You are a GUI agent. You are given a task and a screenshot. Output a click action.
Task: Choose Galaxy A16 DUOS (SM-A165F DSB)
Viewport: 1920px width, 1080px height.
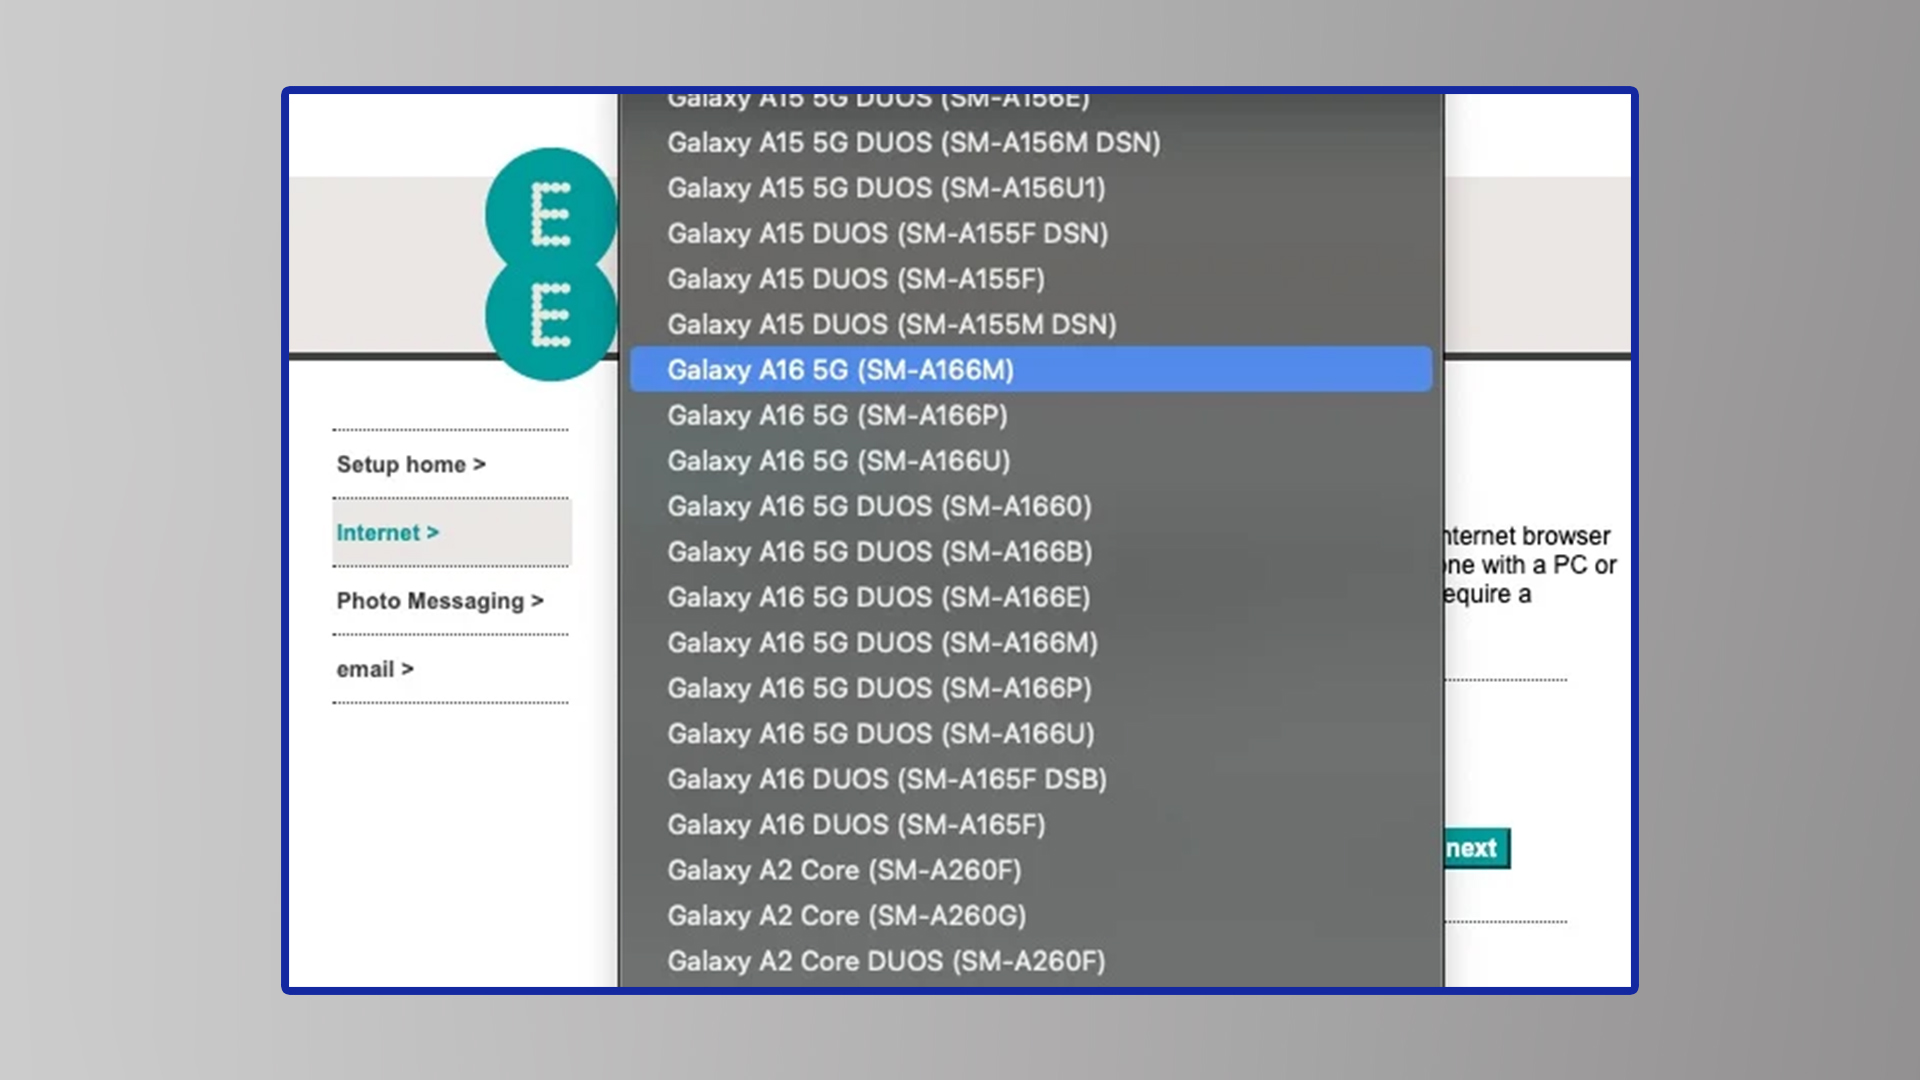tap(1030, 780)
